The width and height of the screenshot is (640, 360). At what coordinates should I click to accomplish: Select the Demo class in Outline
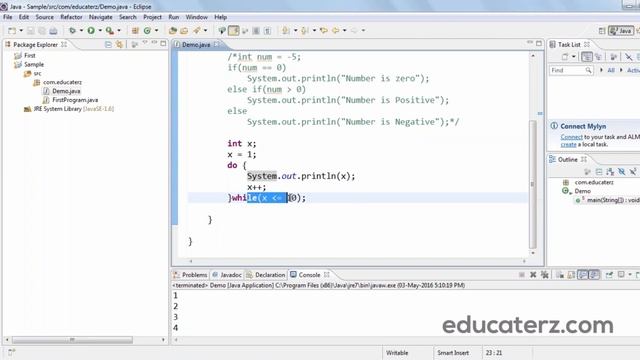(x=582, y=191)
